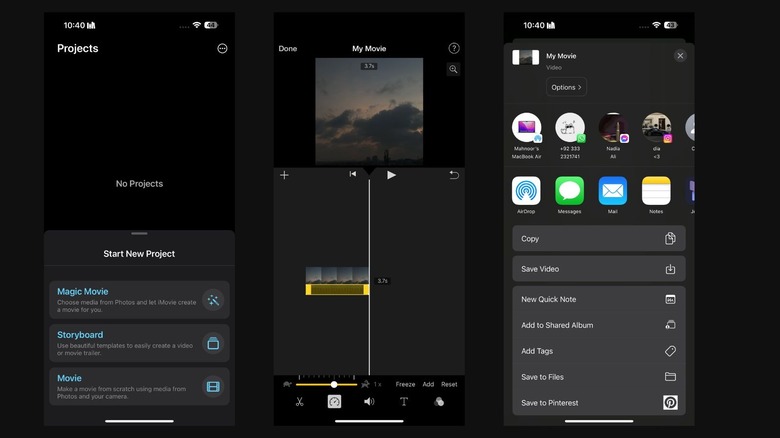Undo the last edit
Image resolution: width=780 pixels, height=438 pixels.
pyautogui.click(x=454, y=175)
